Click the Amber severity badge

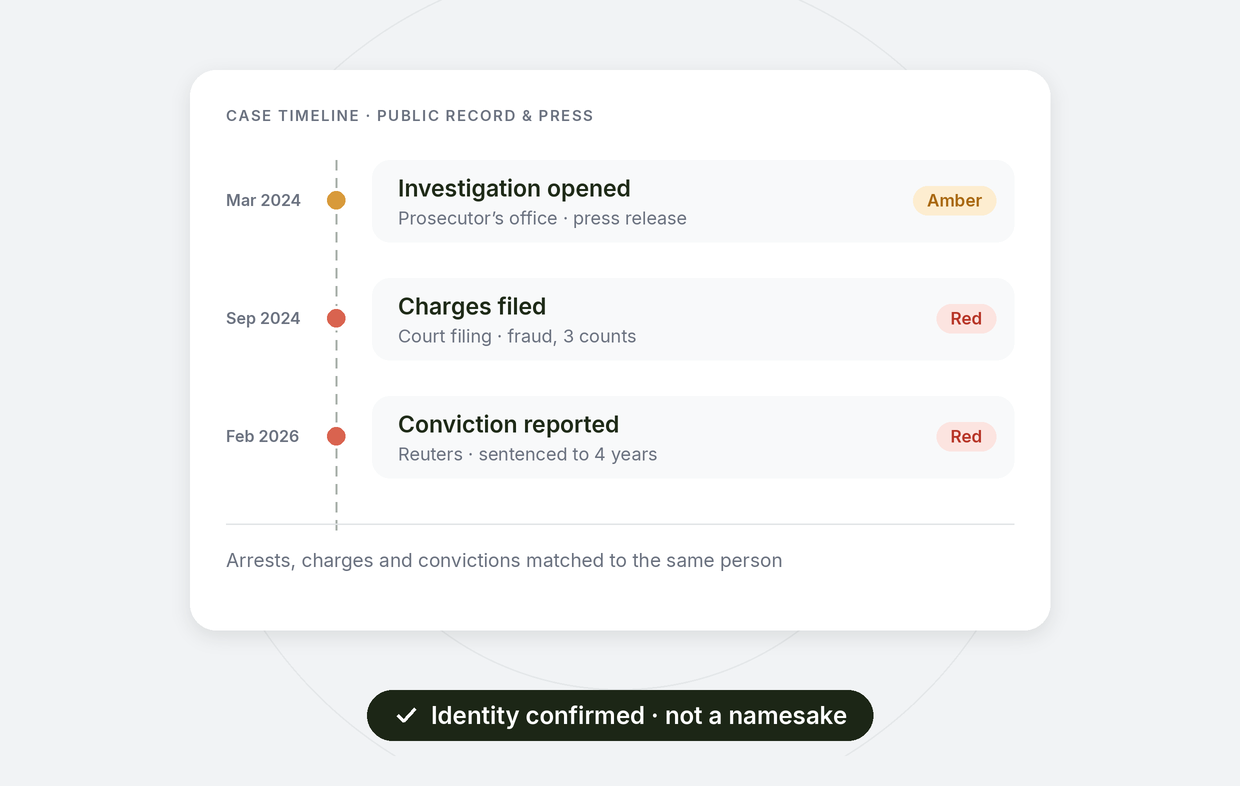[x=954, y=200]
